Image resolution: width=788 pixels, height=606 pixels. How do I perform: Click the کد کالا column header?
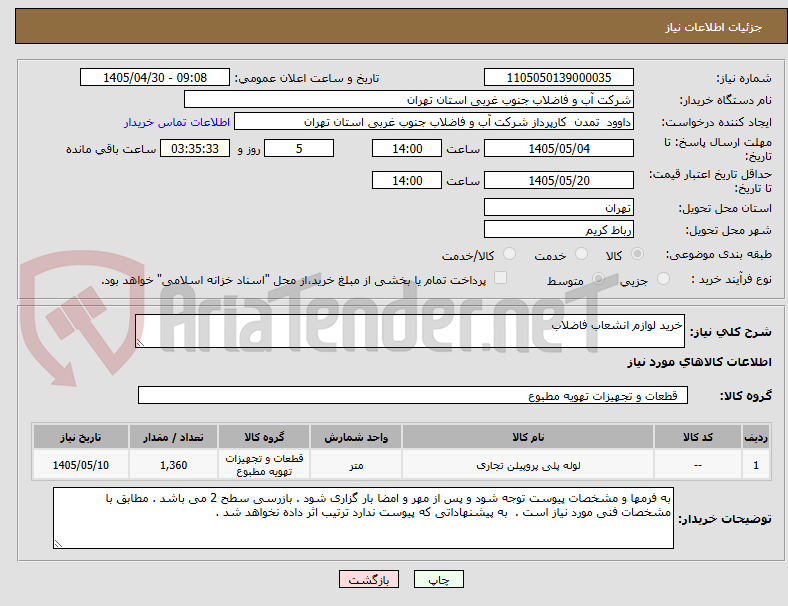click(698, 437)
